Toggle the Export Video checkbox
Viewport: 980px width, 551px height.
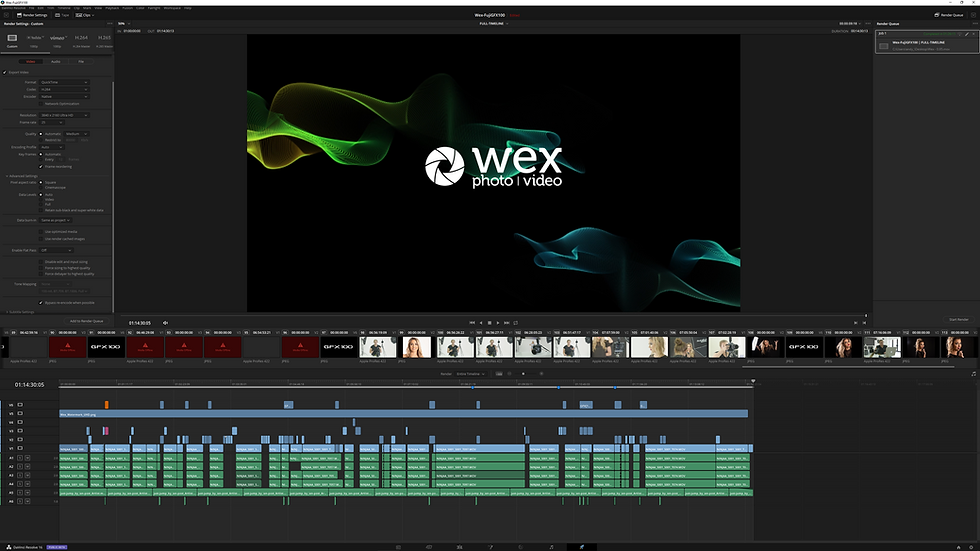pos(5,72)
